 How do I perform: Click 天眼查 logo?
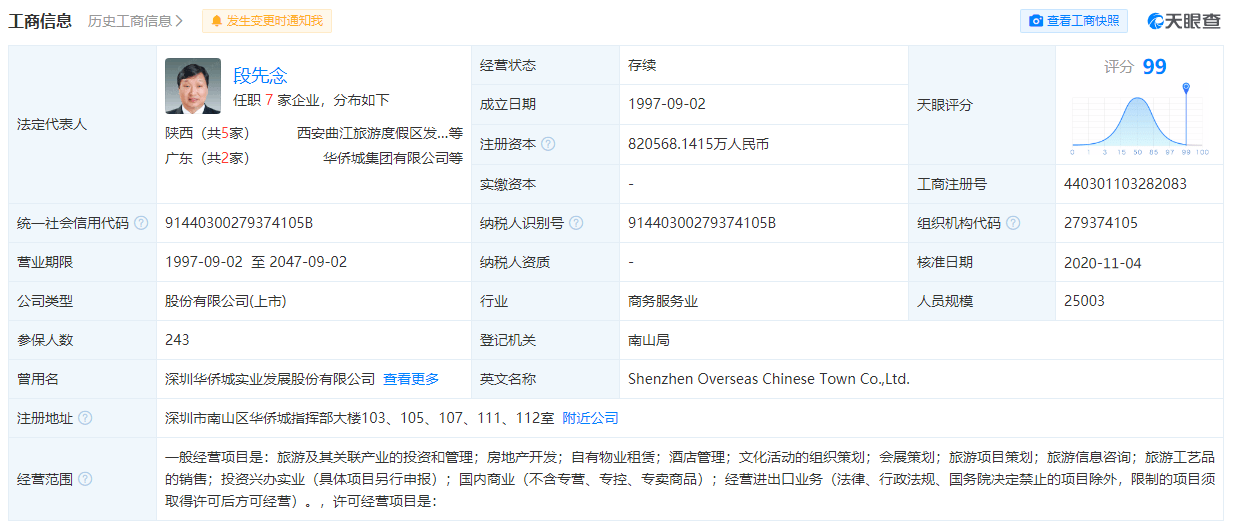point(1184,21)
